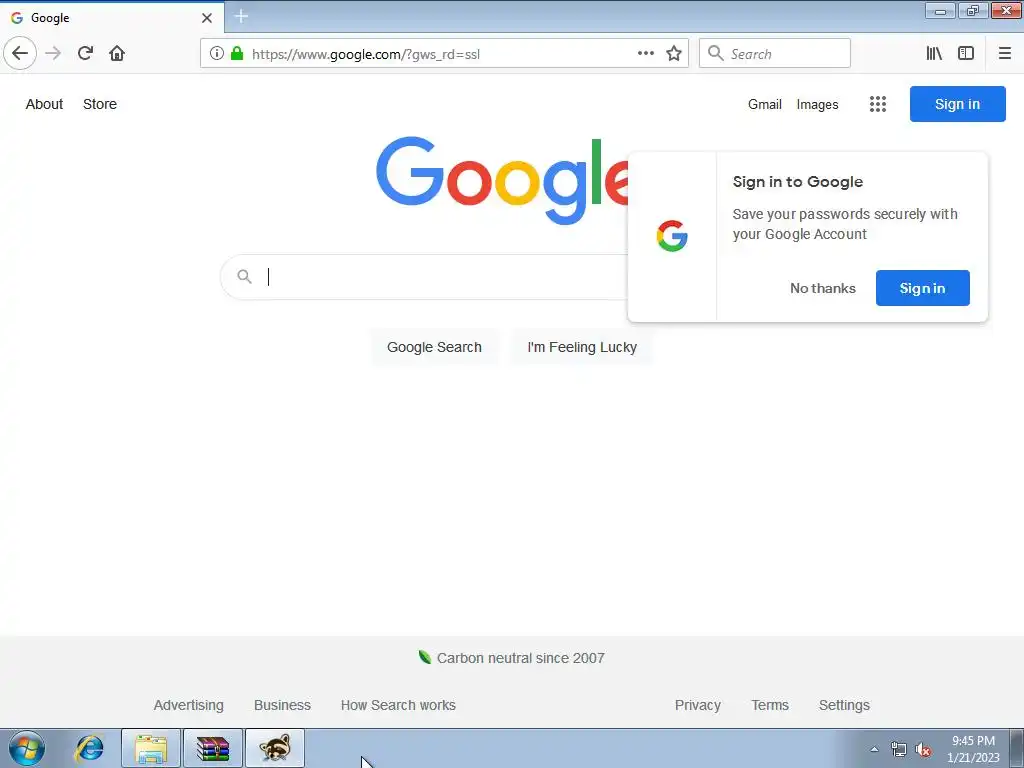This screenshot has width=1024, height=768.
Task: Open network status tray icon
Action: (x=899, y=749)
